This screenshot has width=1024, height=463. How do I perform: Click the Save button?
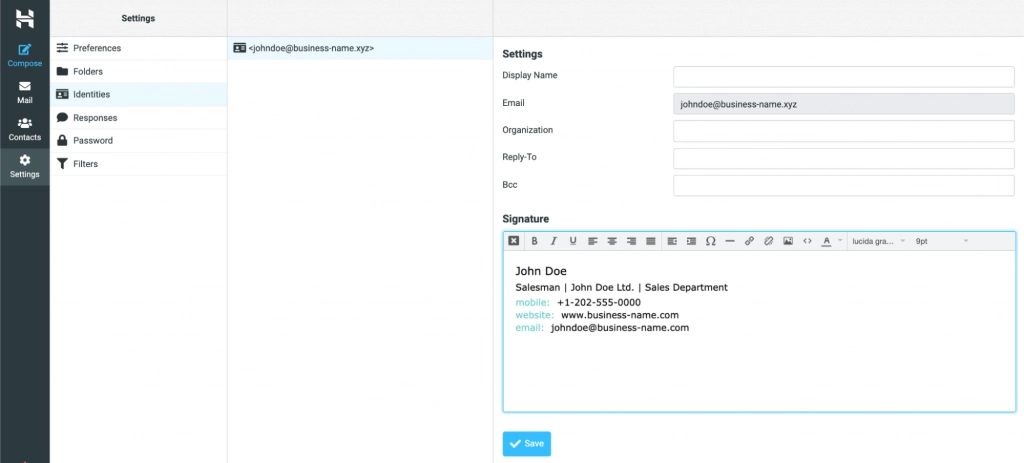(526, 444)
